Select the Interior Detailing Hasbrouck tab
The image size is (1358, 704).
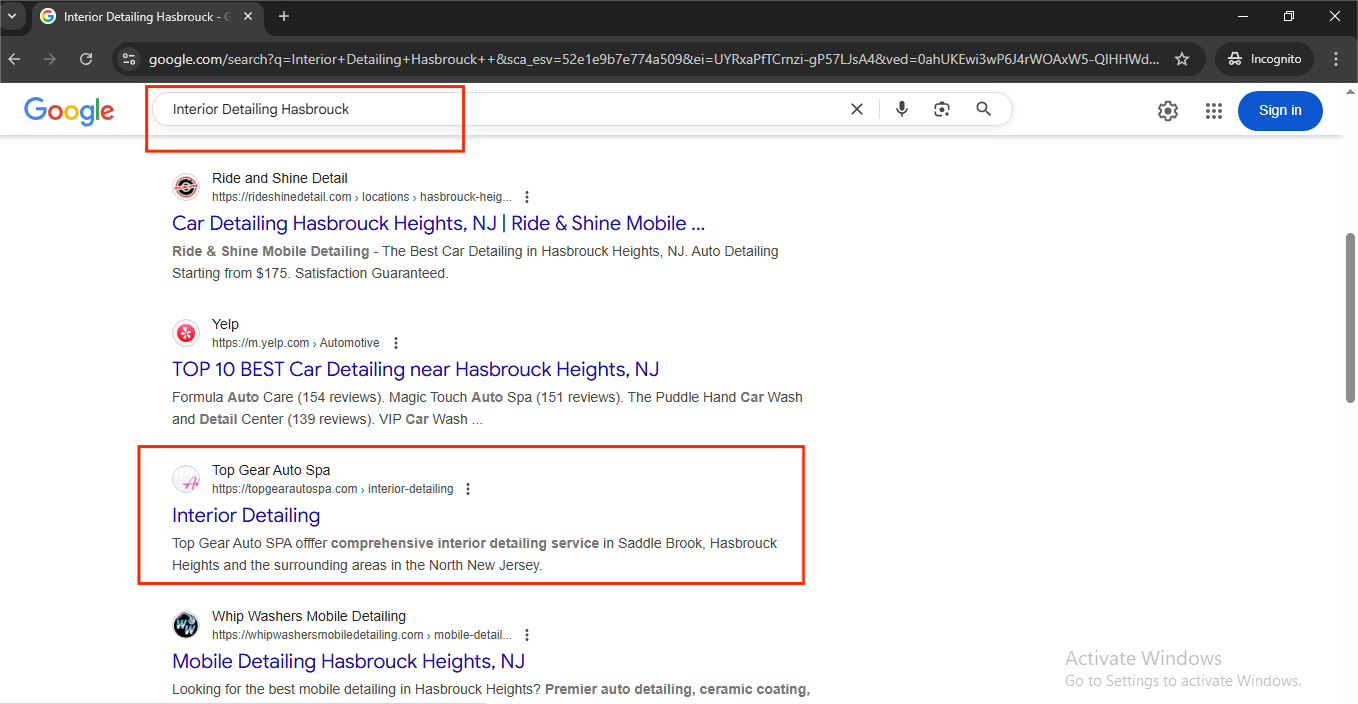click(x=140, y=16)
